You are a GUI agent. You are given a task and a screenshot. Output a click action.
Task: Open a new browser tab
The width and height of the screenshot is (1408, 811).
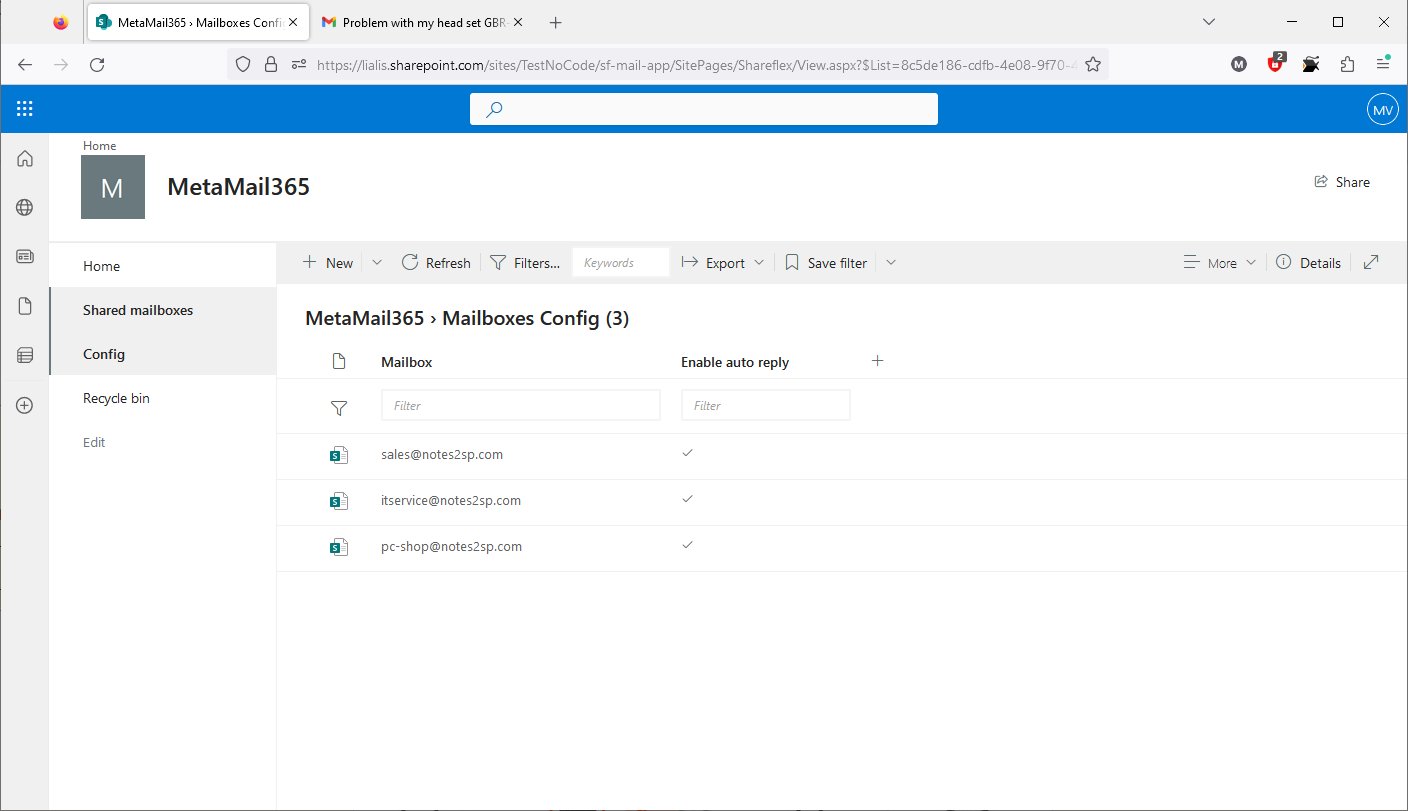556,22
